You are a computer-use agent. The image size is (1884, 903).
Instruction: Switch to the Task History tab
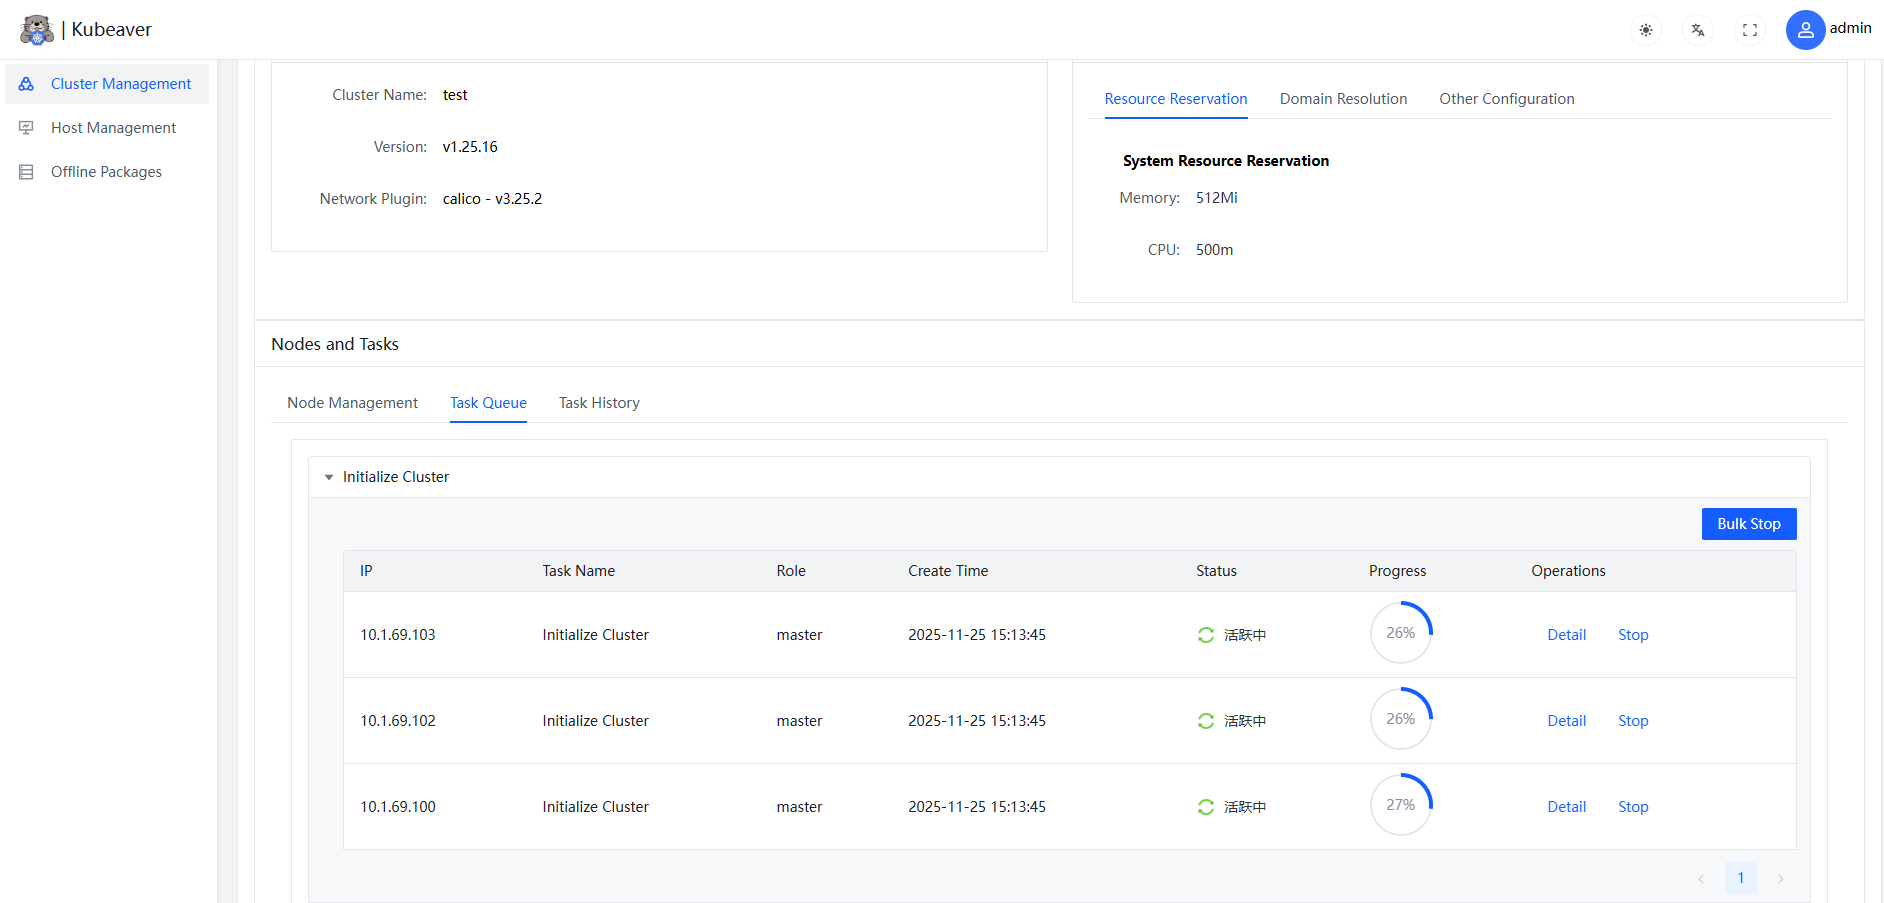pyautogui.click(x=599, y=403)
